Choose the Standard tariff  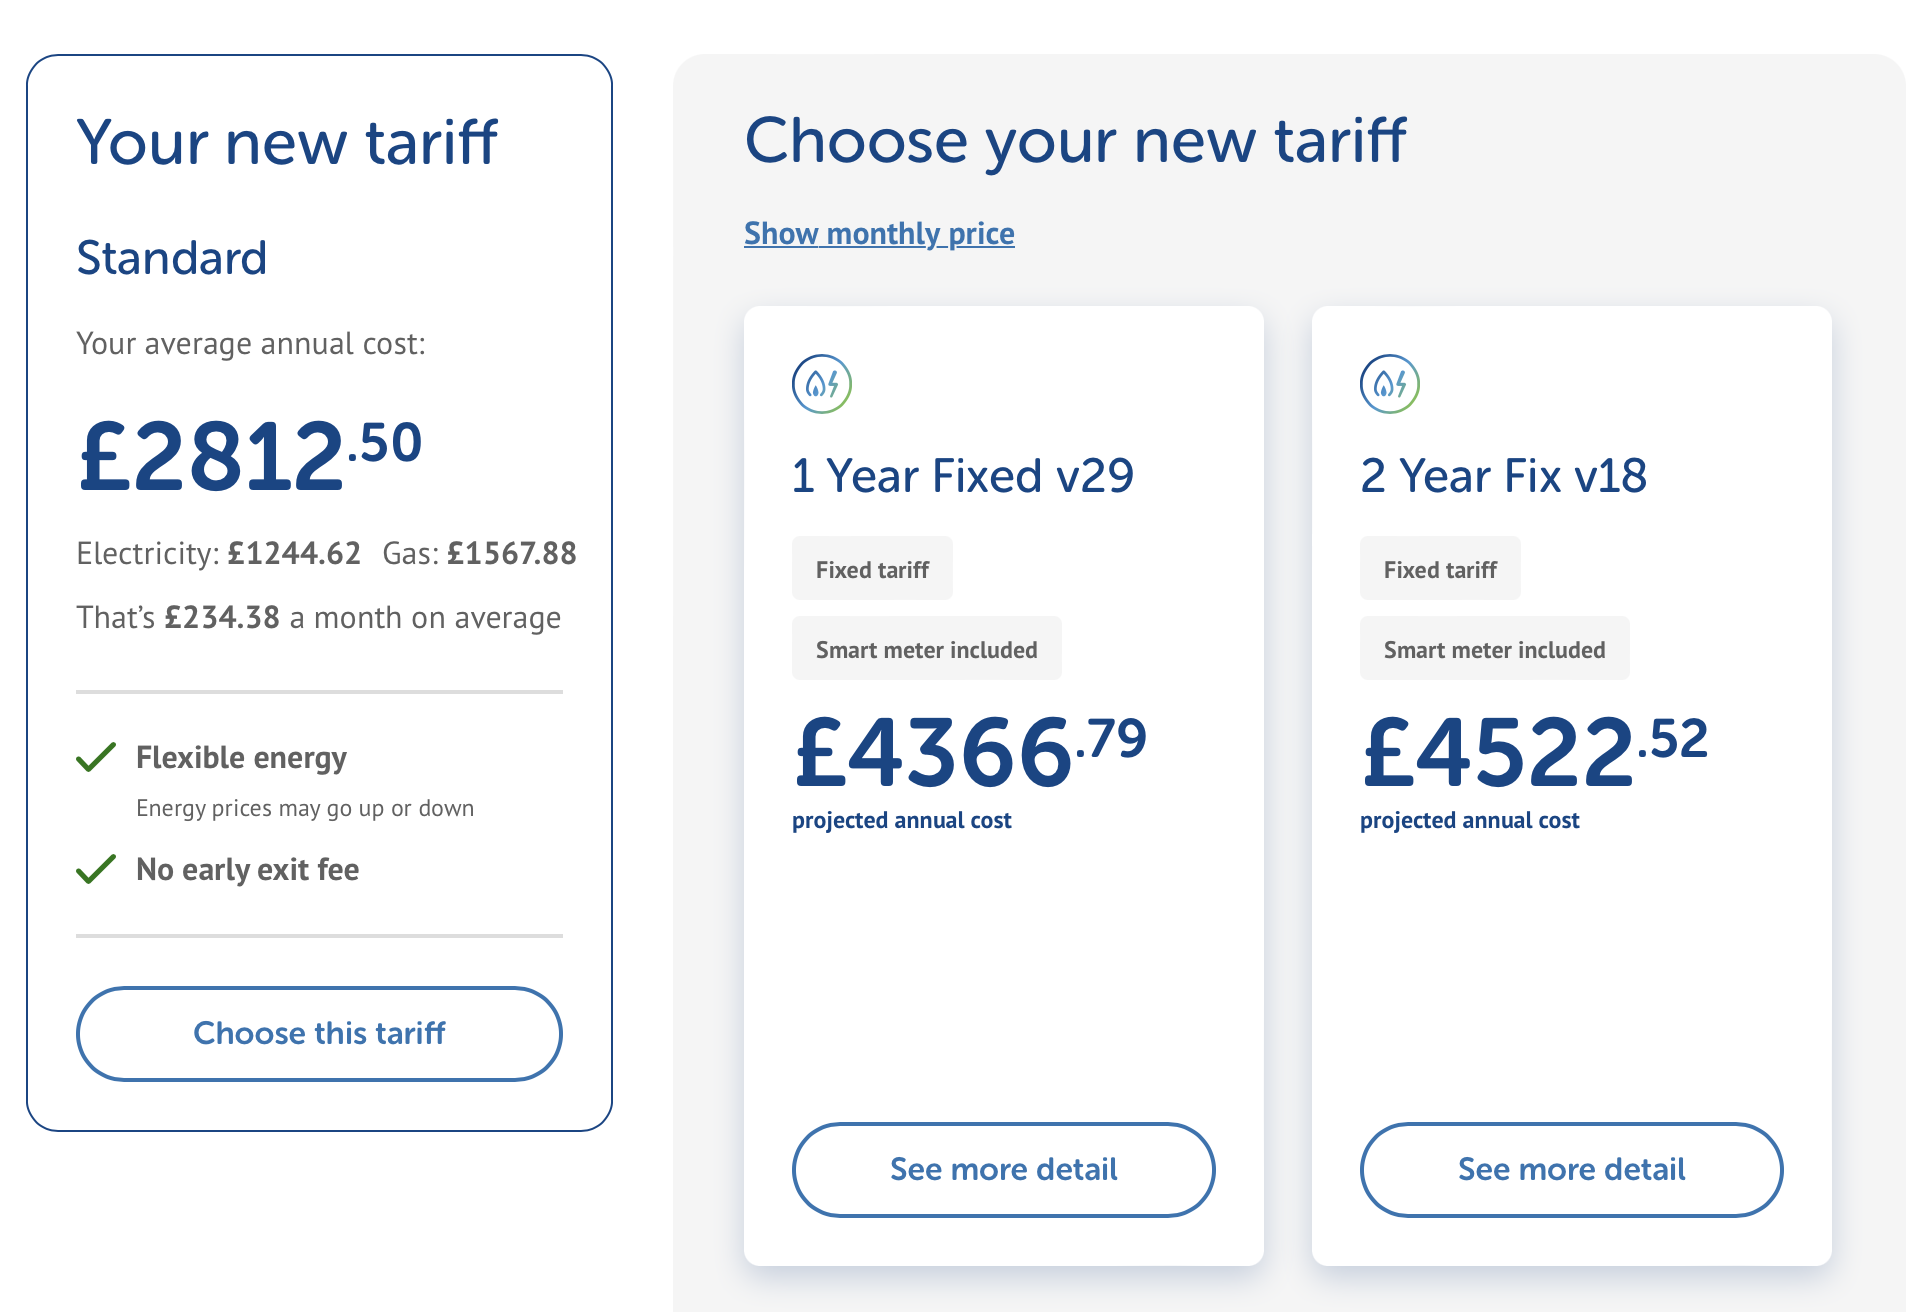(319, 1033)
